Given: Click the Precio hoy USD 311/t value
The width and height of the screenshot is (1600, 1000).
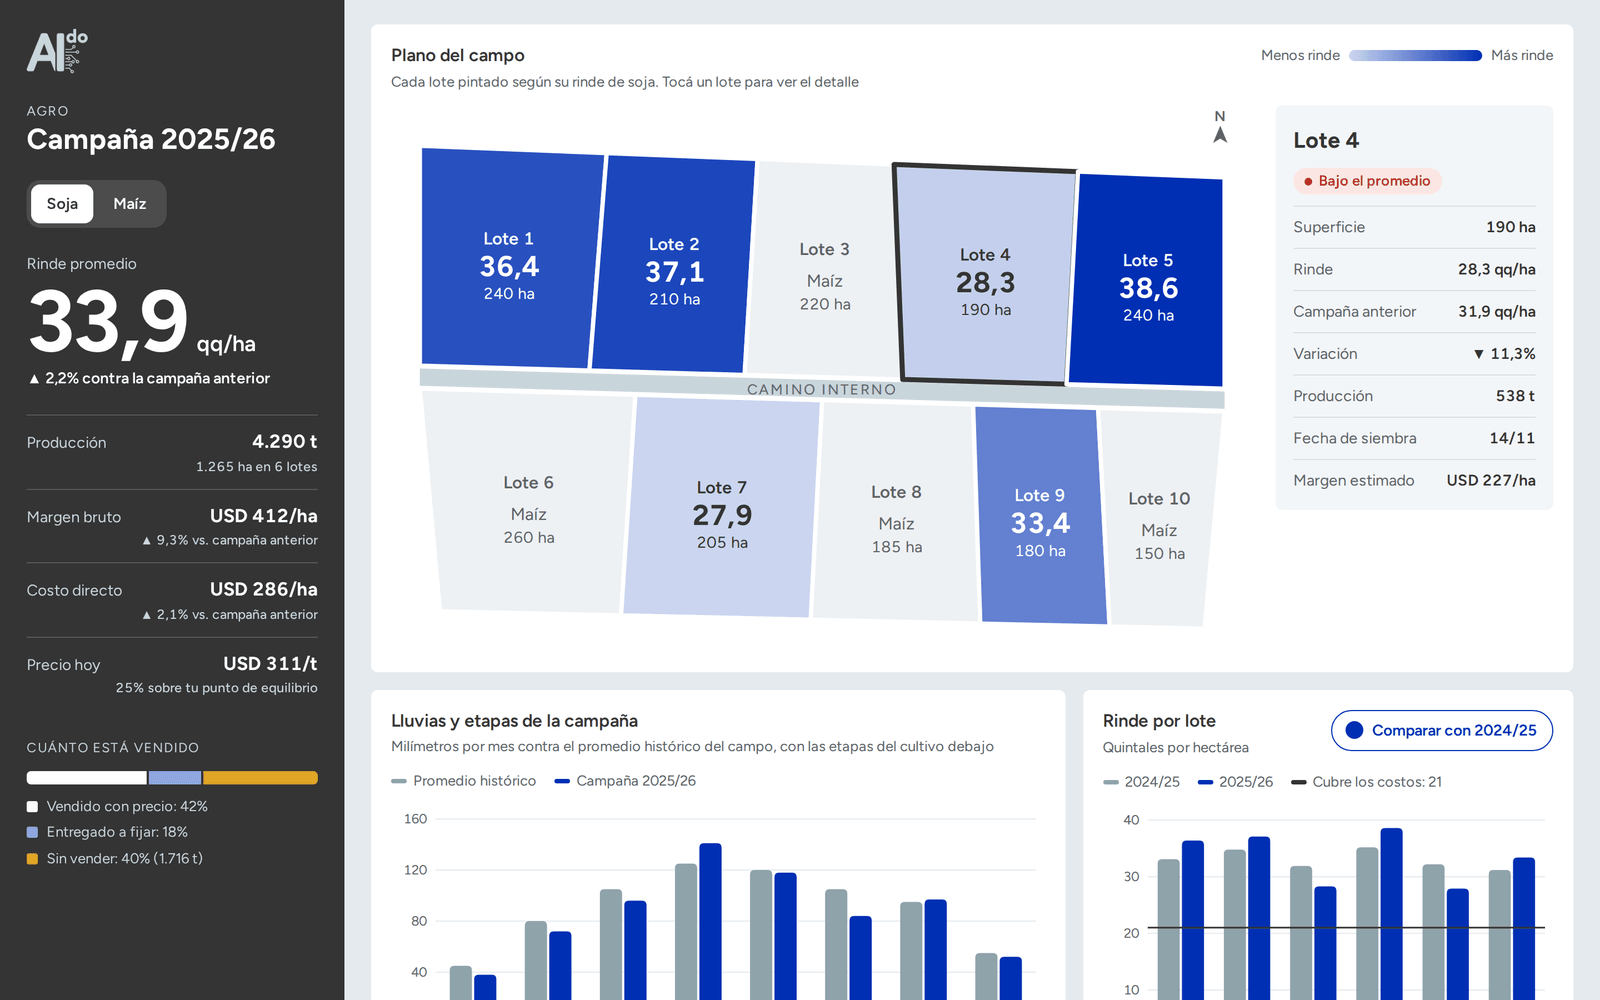Looking at the screenshot, I should (270, 664).
